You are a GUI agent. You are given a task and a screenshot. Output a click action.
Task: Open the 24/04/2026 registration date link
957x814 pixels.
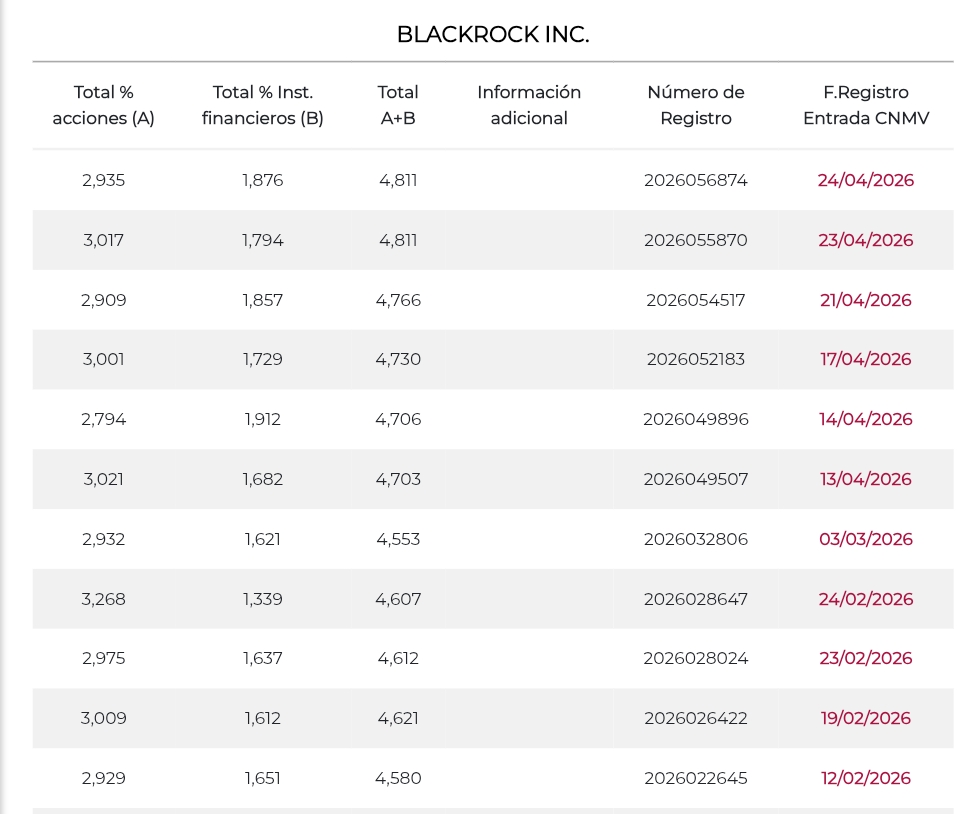865,181
